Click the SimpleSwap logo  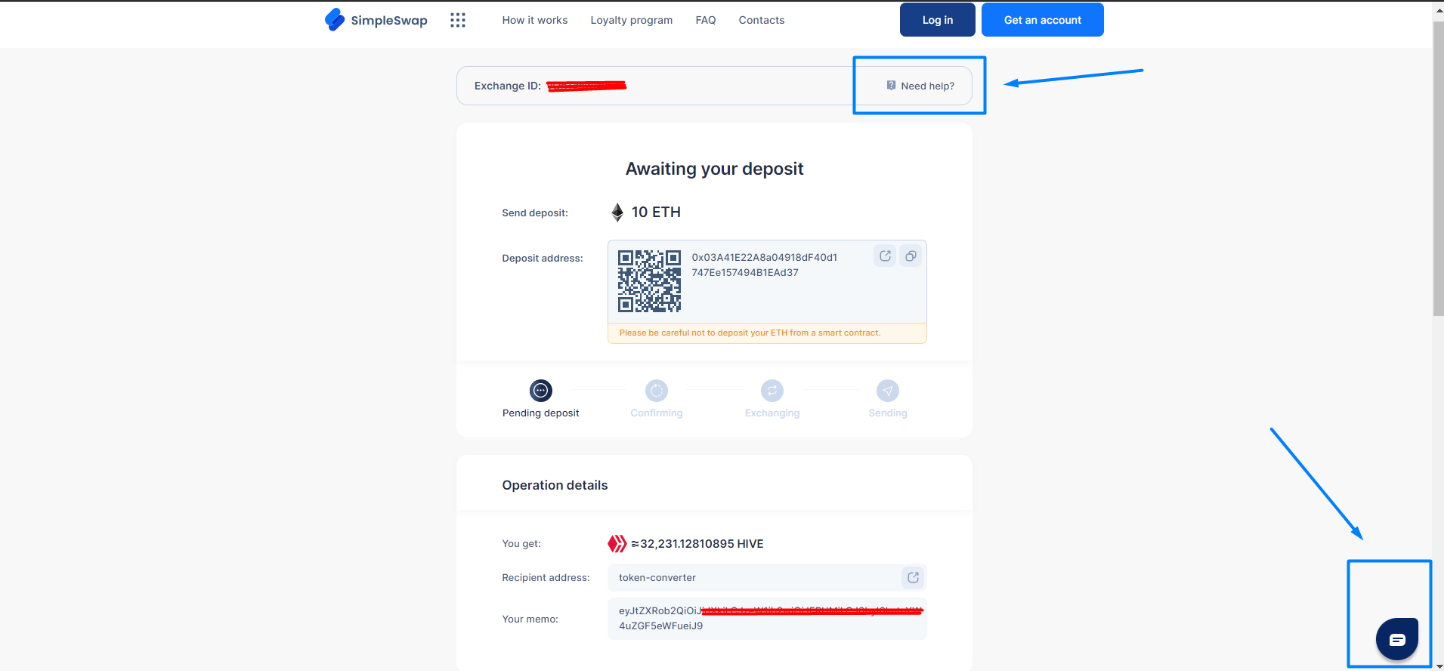(376, 20)
